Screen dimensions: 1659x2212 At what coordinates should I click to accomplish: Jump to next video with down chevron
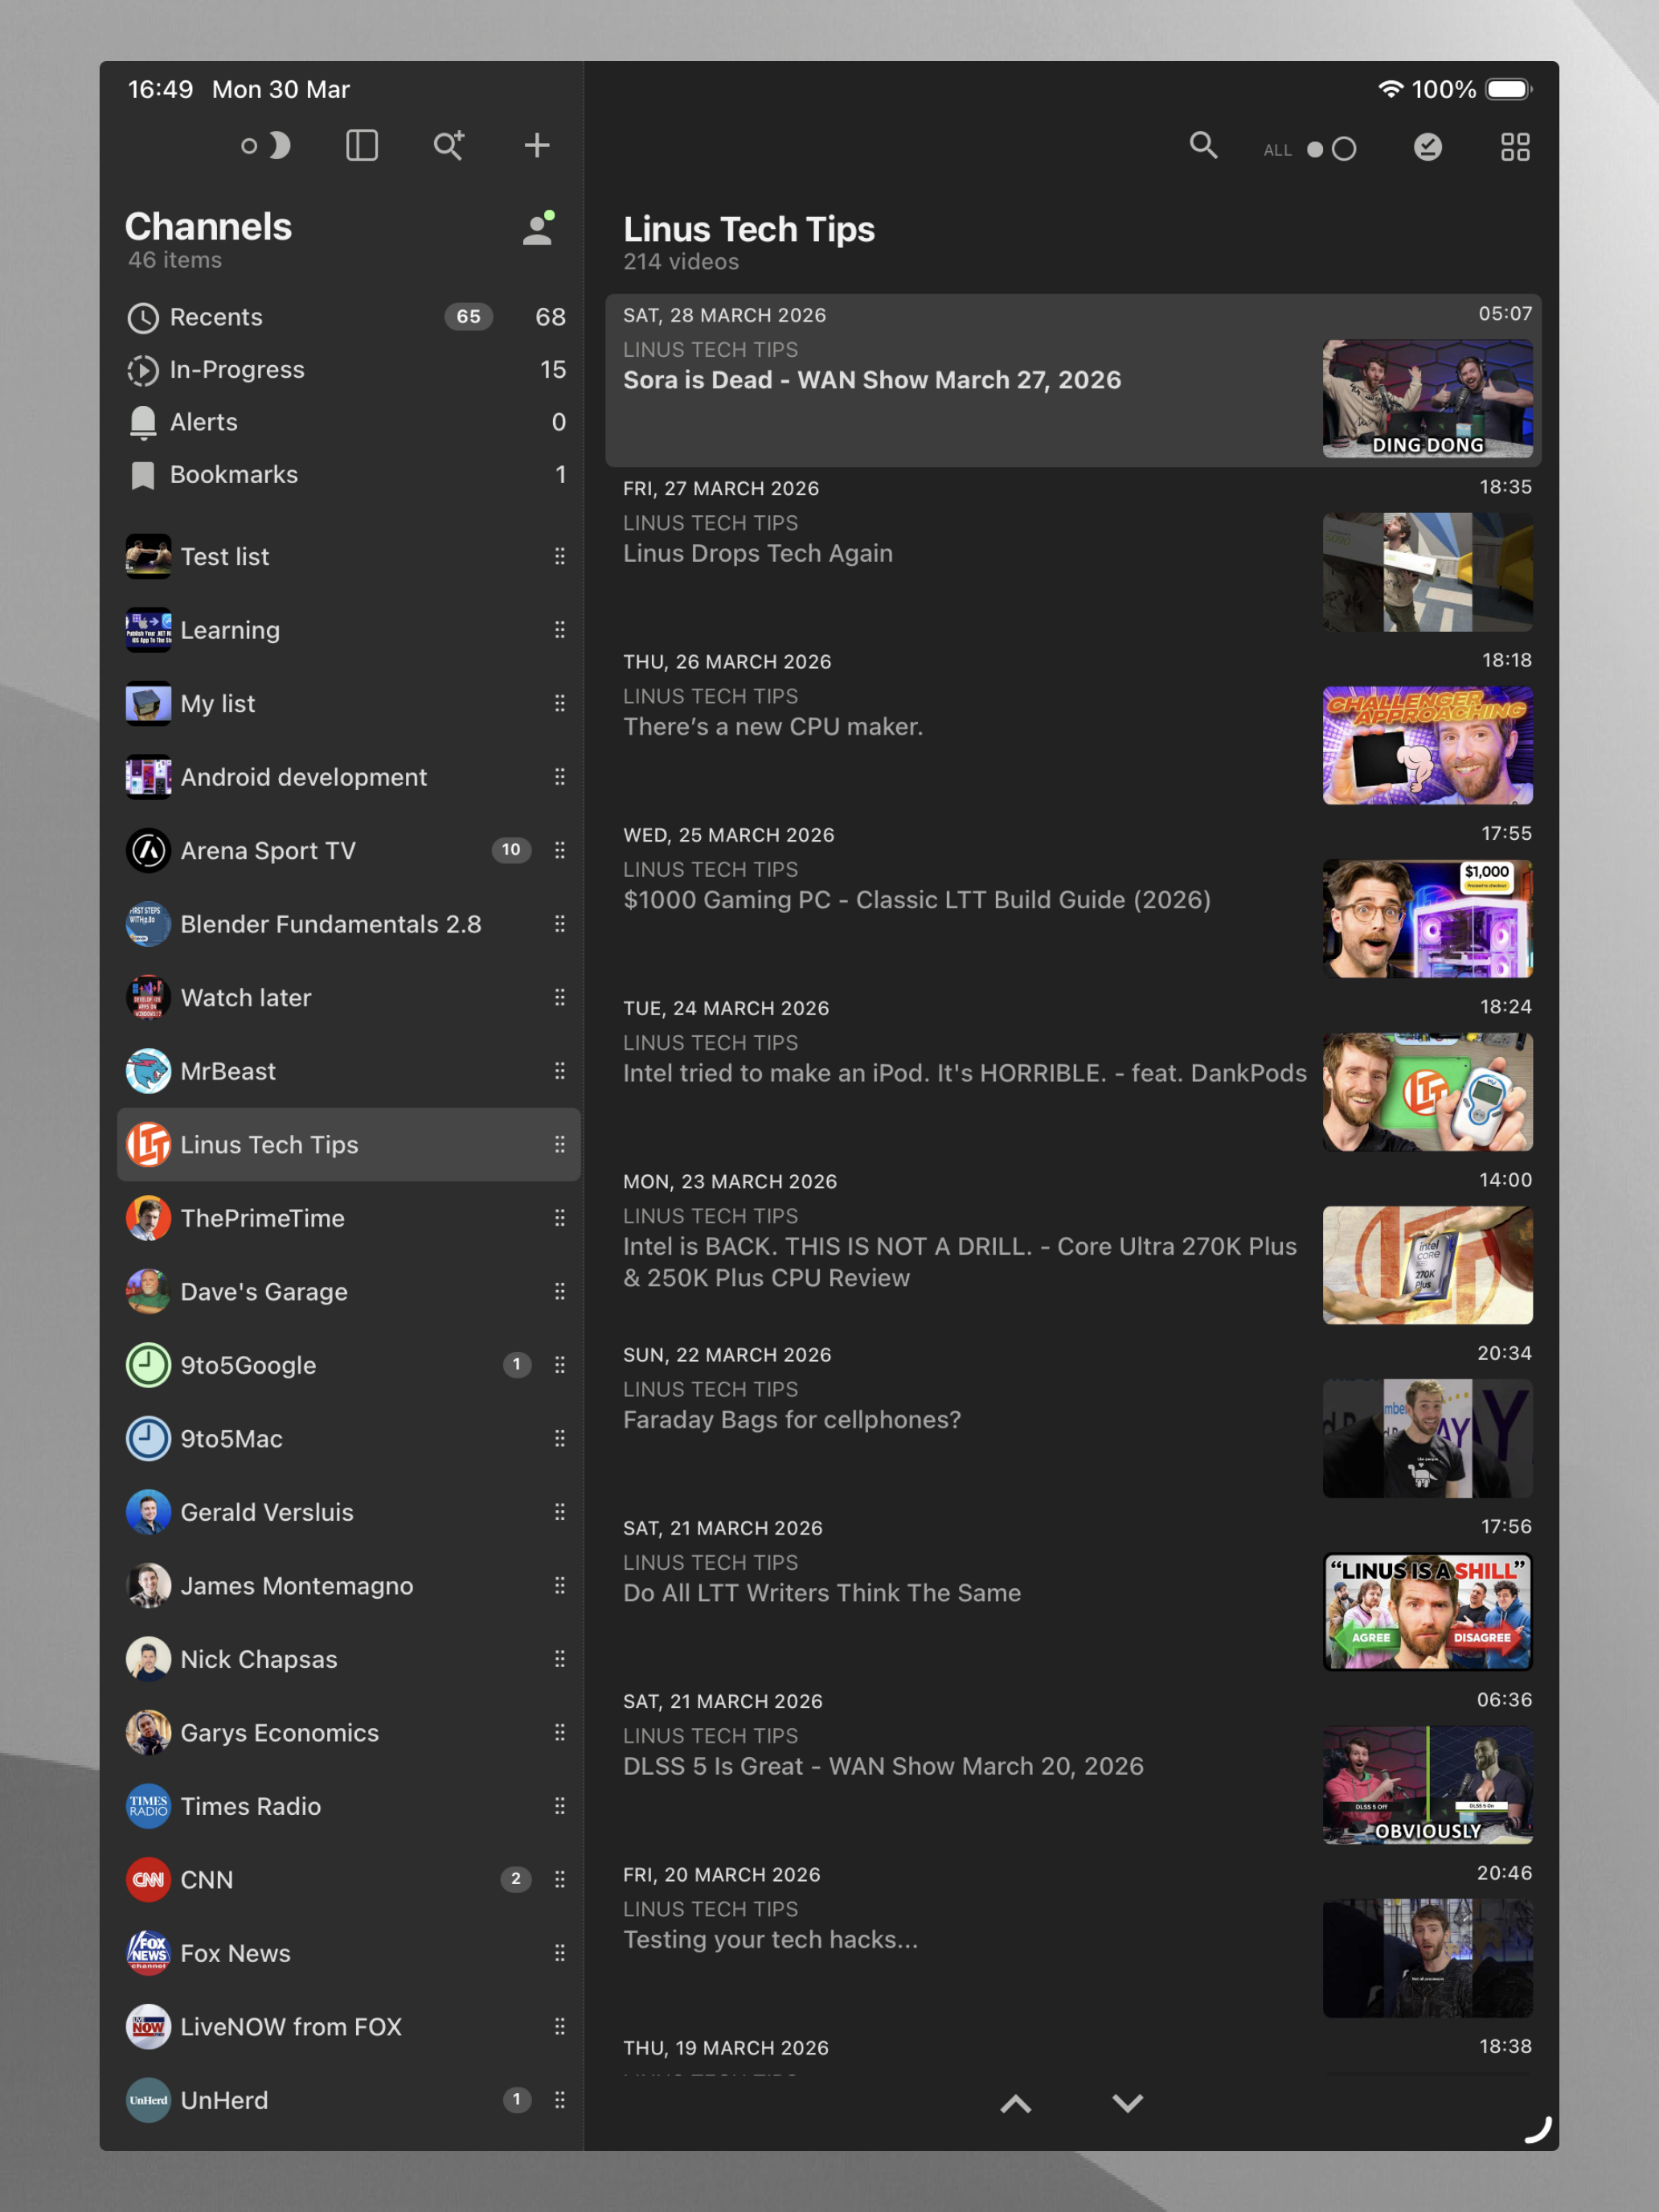coord(1128,2104)
